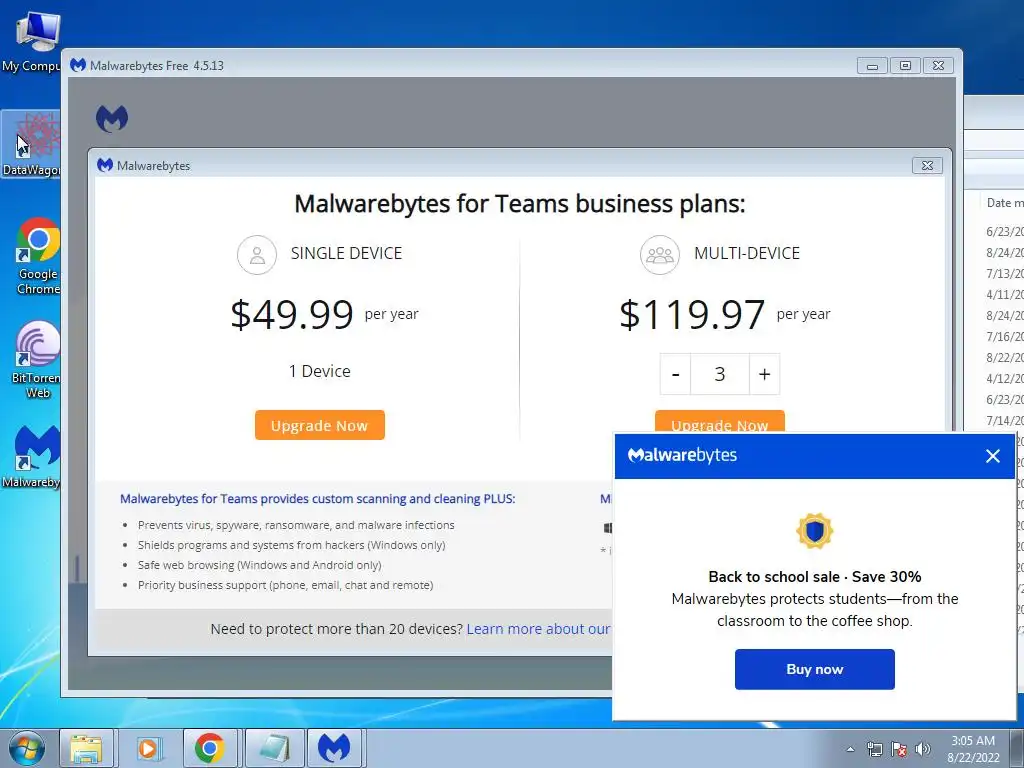
Task: Click the Malwarebytes dialog title icon
Action: click(104, 165)
